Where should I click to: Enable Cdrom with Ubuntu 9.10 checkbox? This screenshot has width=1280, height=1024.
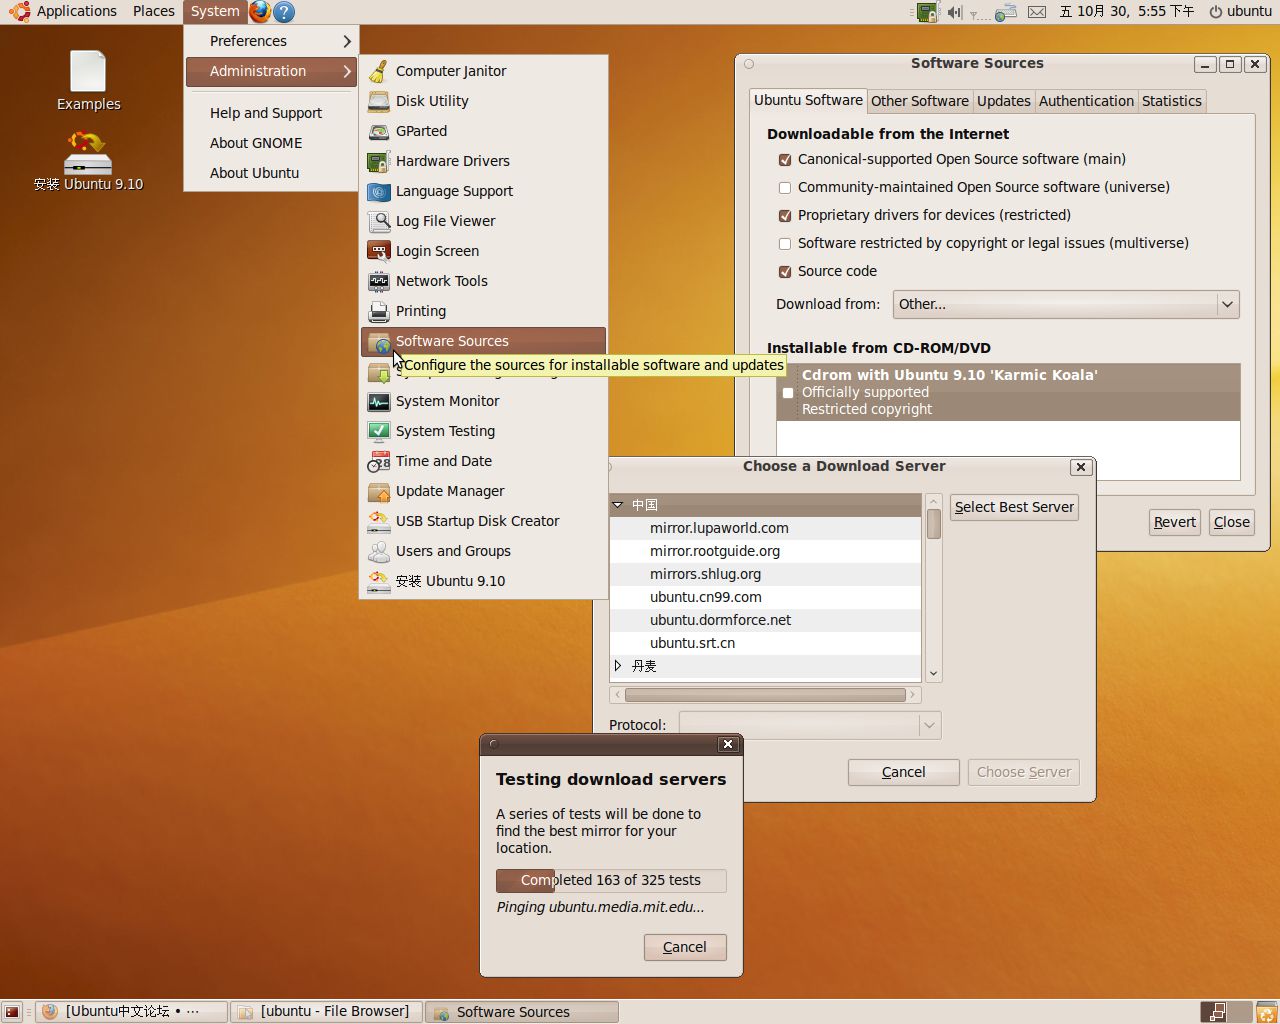[x=788, y=393]
